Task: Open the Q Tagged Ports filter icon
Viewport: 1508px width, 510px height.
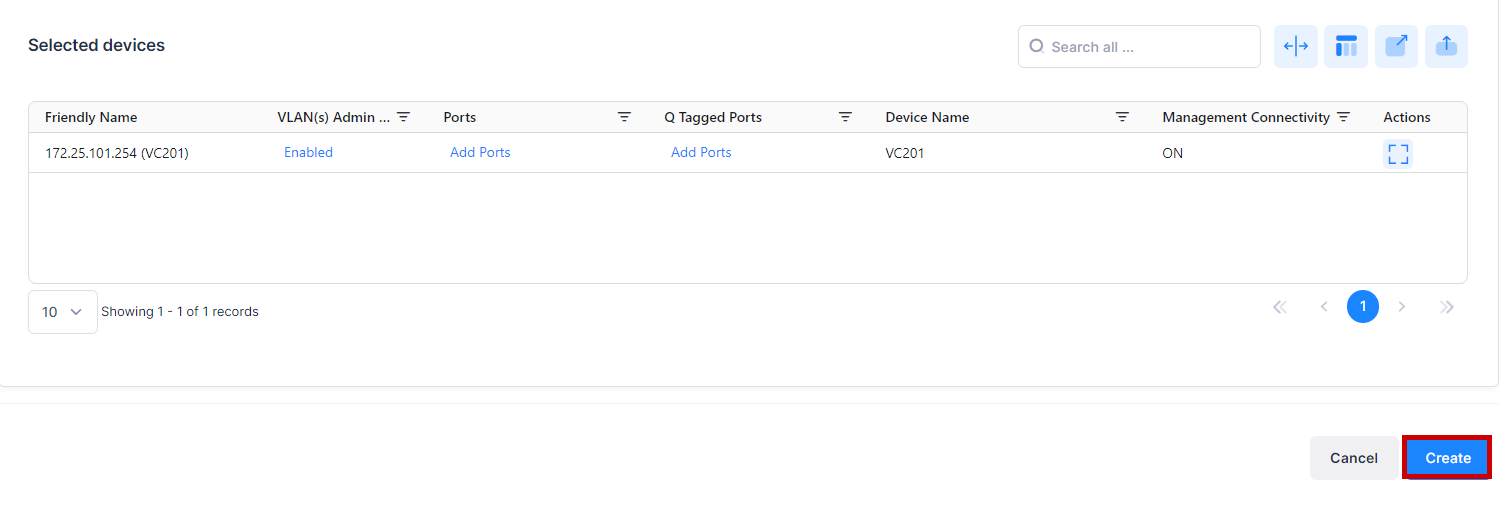Action: point(845,117)
